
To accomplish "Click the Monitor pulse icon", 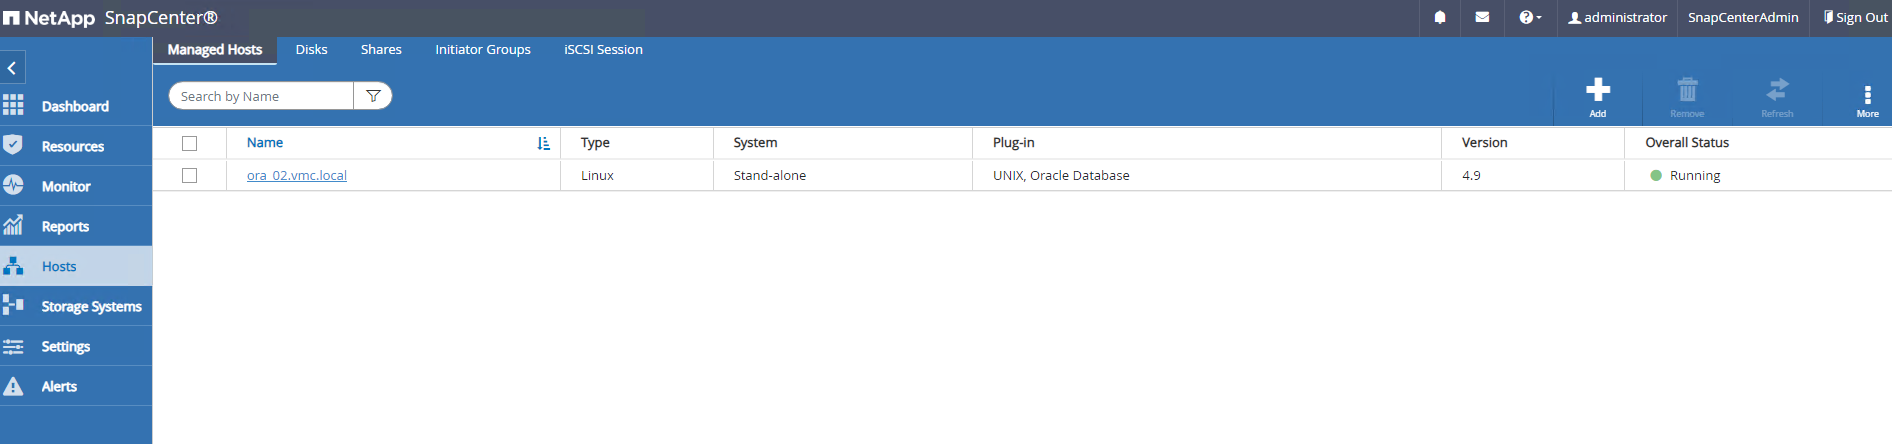I will (x=13, y=185).
